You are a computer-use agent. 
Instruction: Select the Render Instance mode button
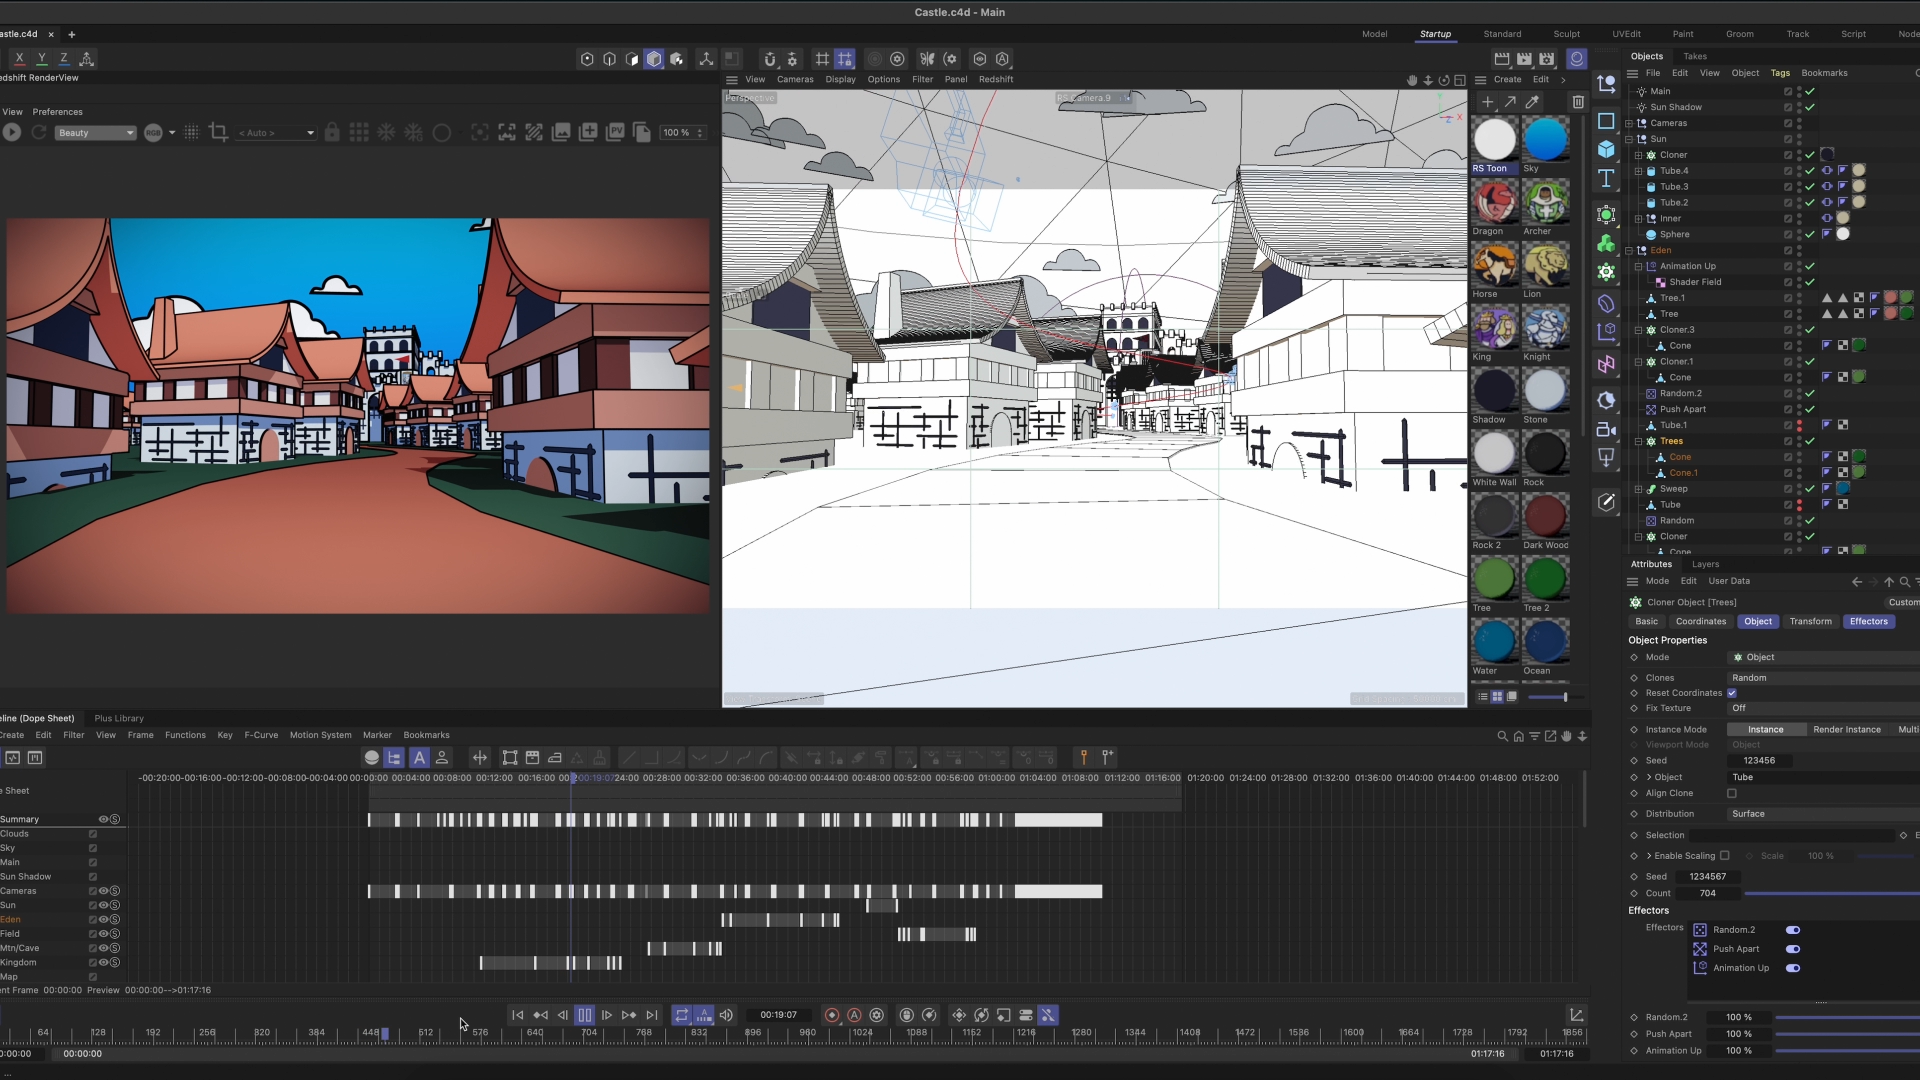coord(1846,730)
